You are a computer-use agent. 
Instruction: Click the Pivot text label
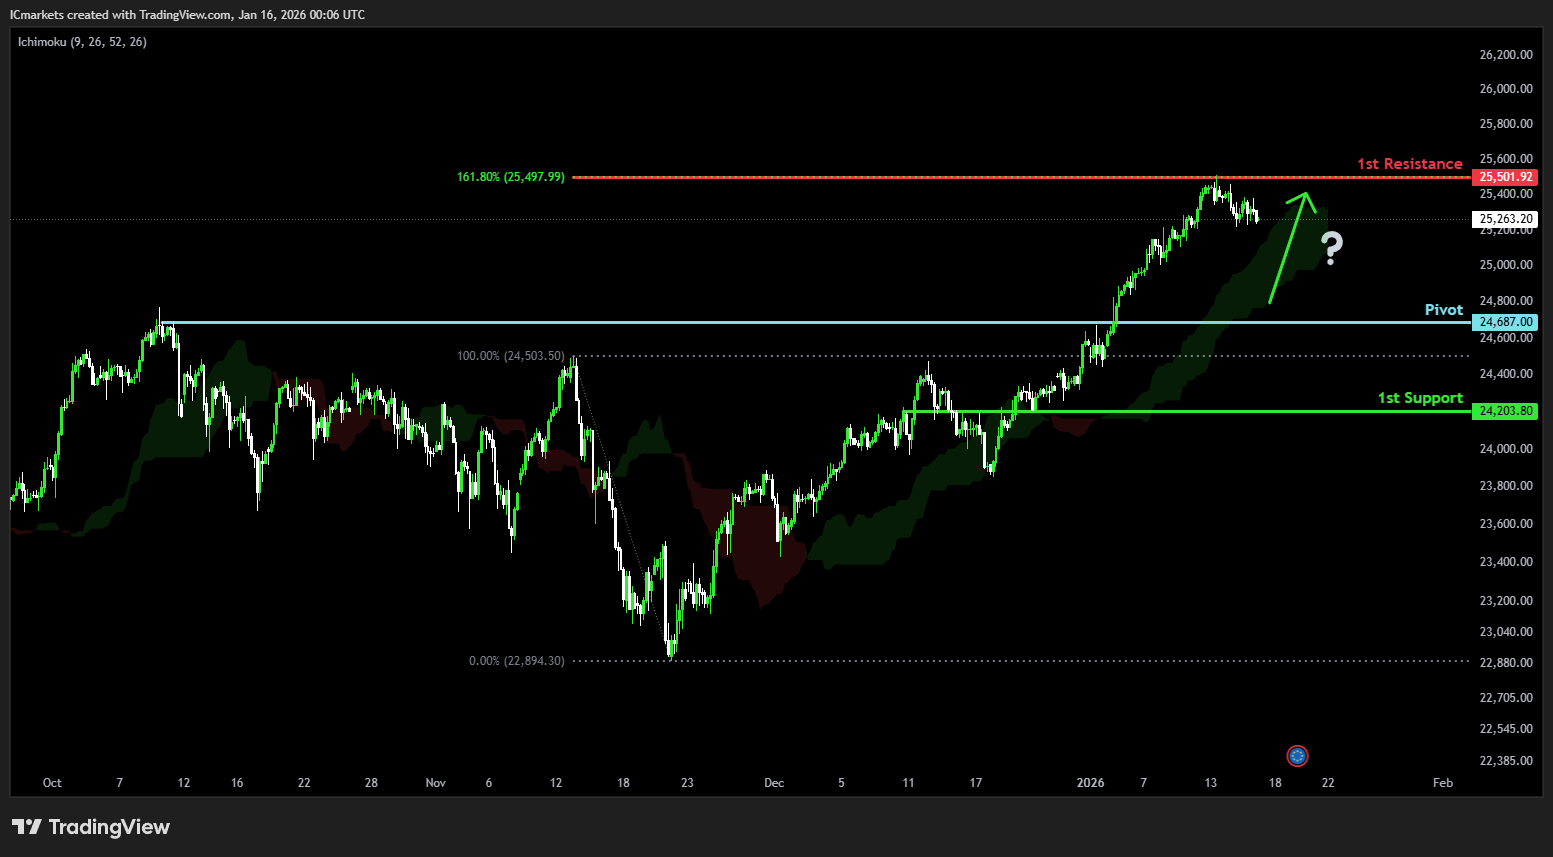coord(1443,310)
